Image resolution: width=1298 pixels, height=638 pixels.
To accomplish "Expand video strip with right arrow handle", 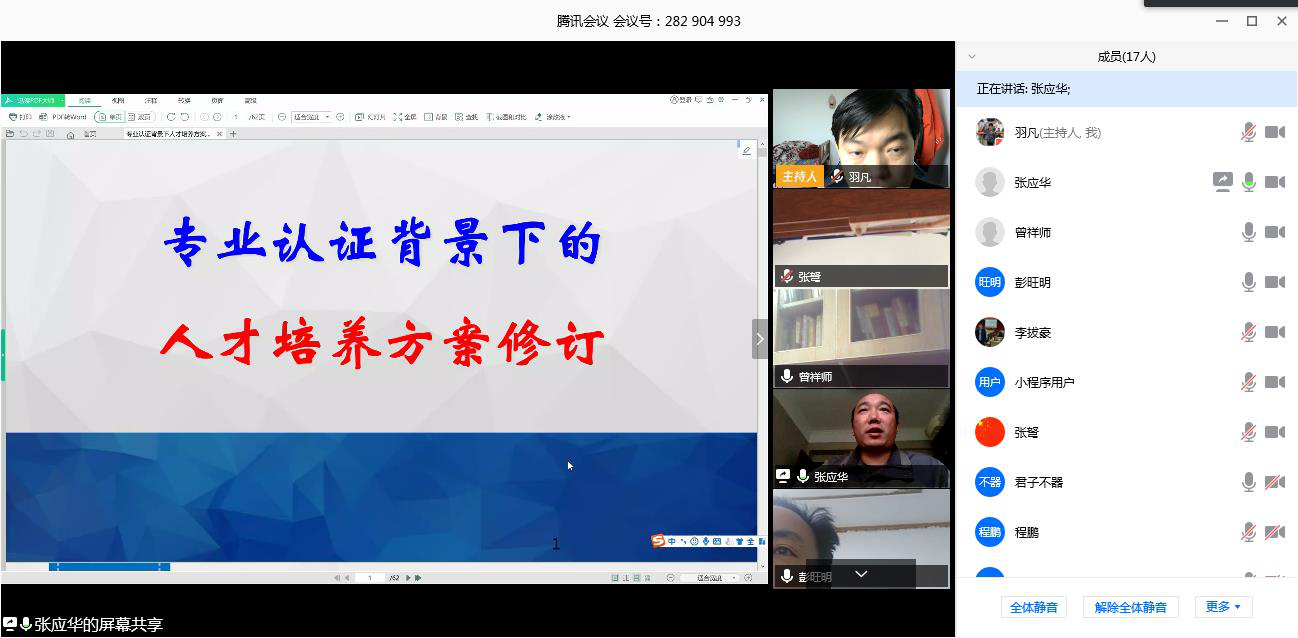I will pyautogui.click(x=759, y=339).
